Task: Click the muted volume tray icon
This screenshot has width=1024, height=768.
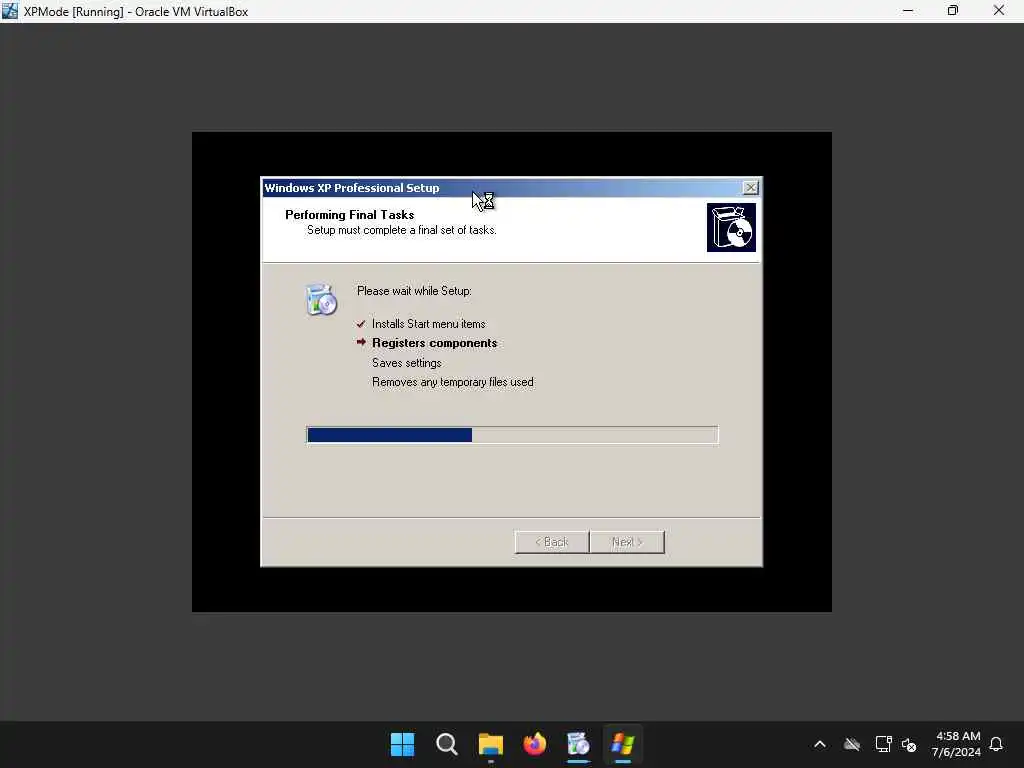Action: 909,744
